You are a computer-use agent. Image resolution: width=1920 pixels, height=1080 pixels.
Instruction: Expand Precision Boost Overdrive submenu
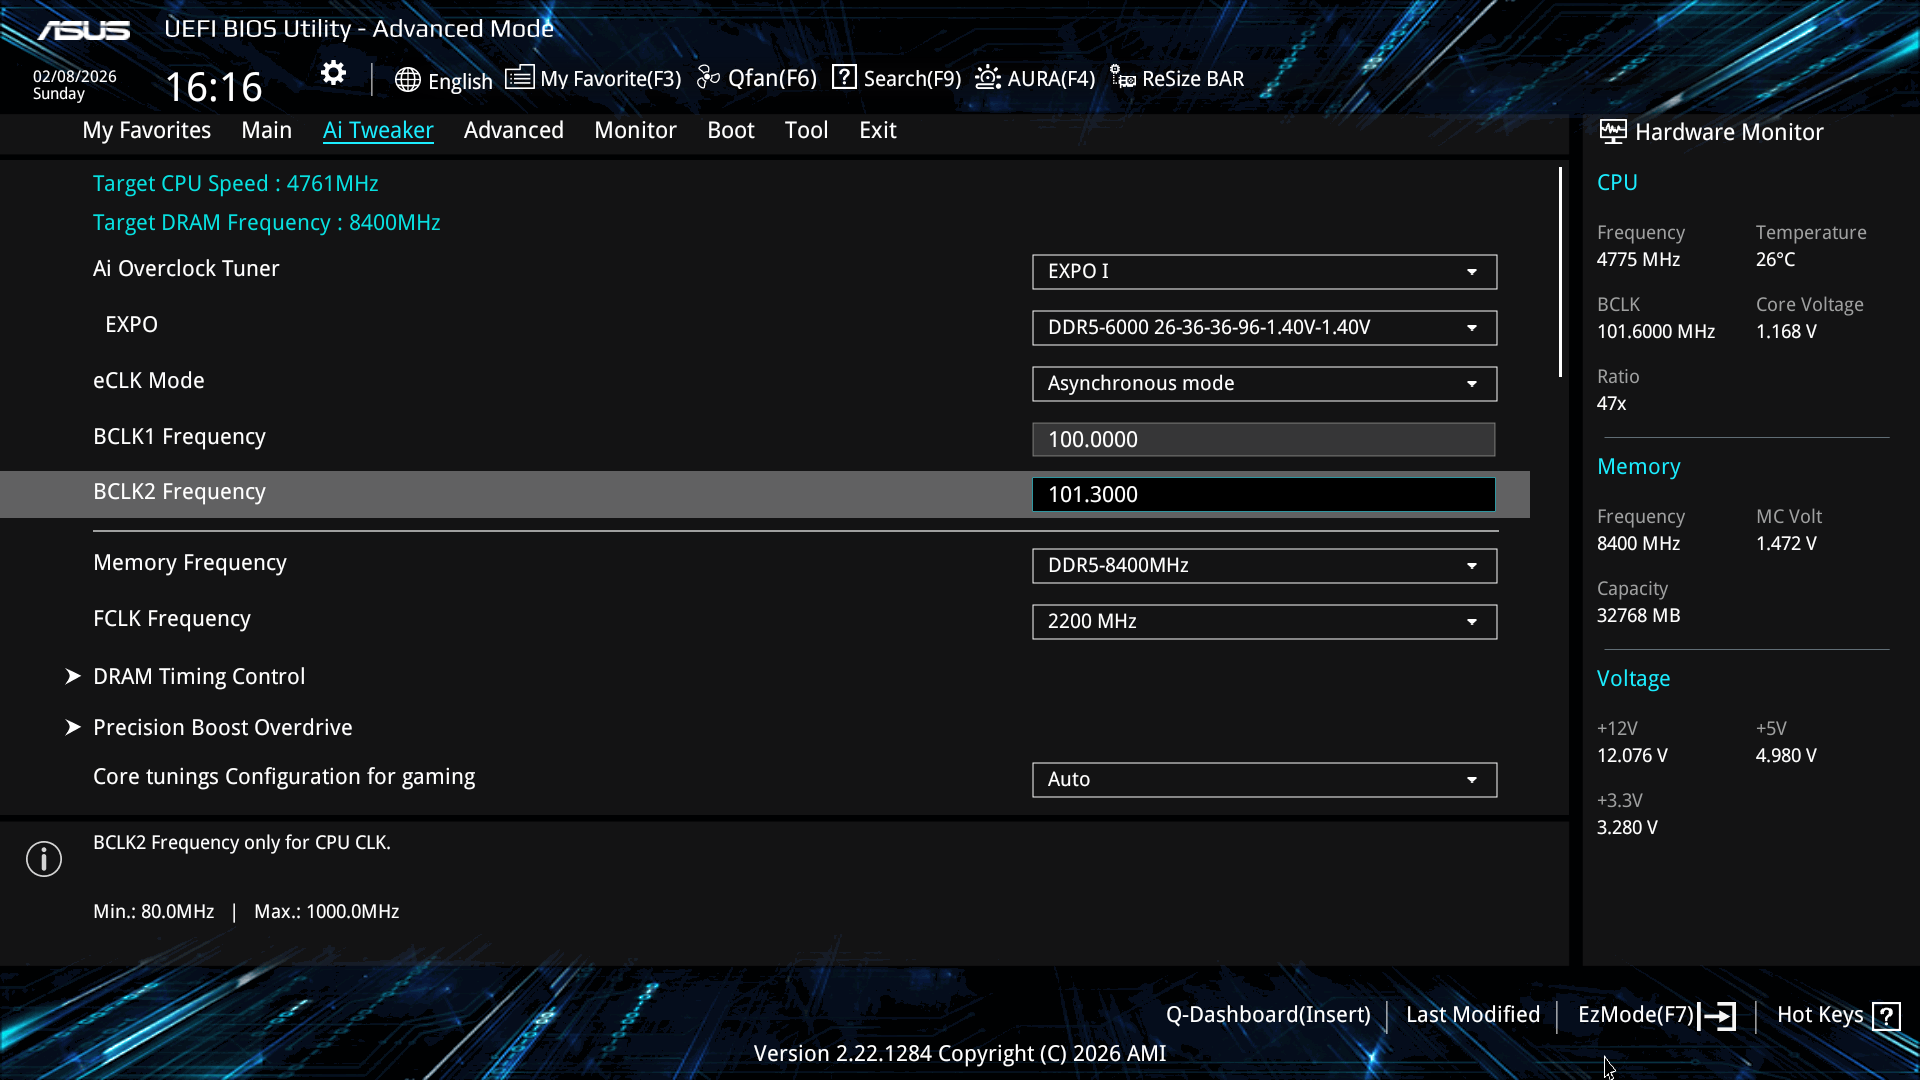tap(222, 728)
